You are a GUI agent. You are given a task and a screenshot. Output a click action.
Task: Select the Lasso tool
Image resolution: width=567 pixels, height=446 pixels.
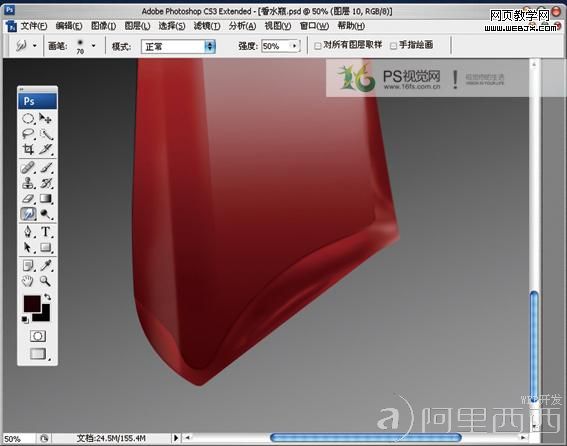click(x=28, y=134)
